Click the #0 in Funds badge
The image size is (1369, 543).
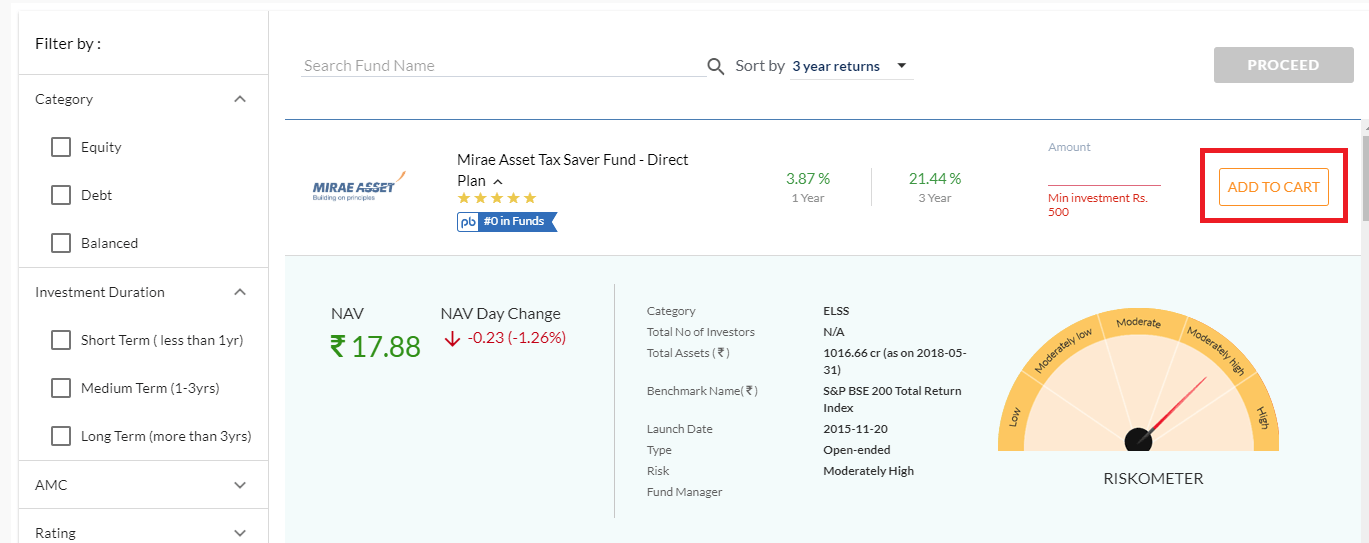(507, 222)
